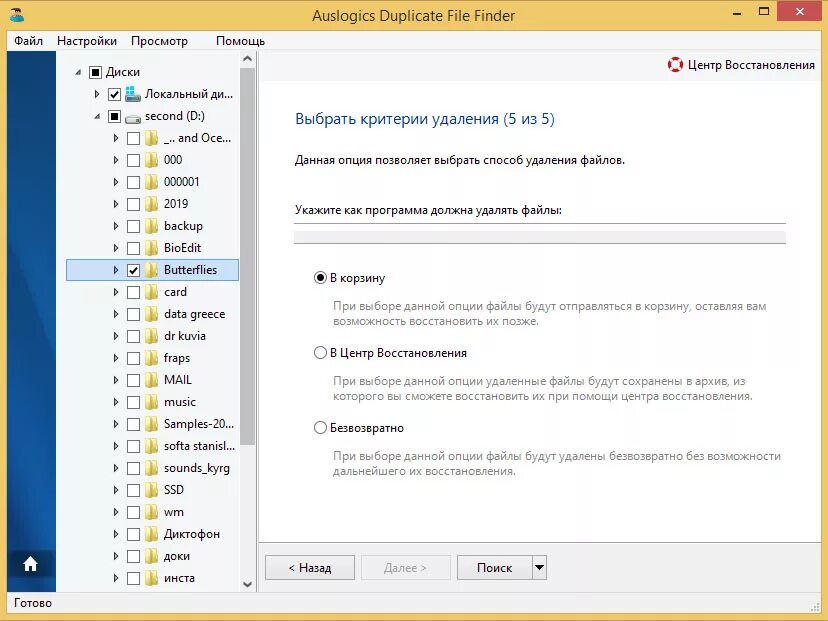The width and height of the screenshot is (828, 621).
Task: Click the 'Готово' status bar text
Action: [x=33, y=603]
